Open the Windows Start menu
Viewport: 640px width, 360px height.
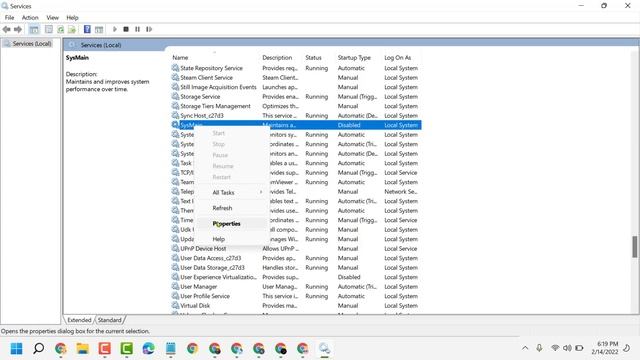(17, 349)
